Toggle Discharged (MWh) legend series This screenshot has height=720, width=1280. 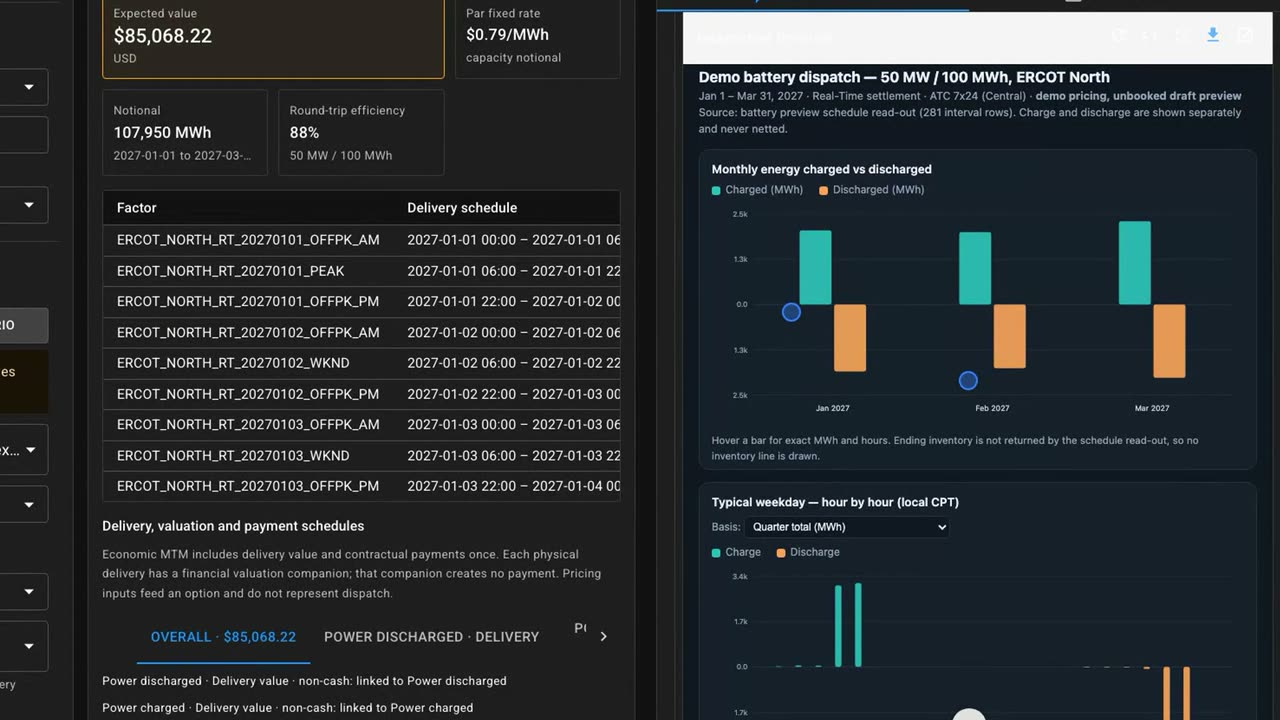(871, 190)
